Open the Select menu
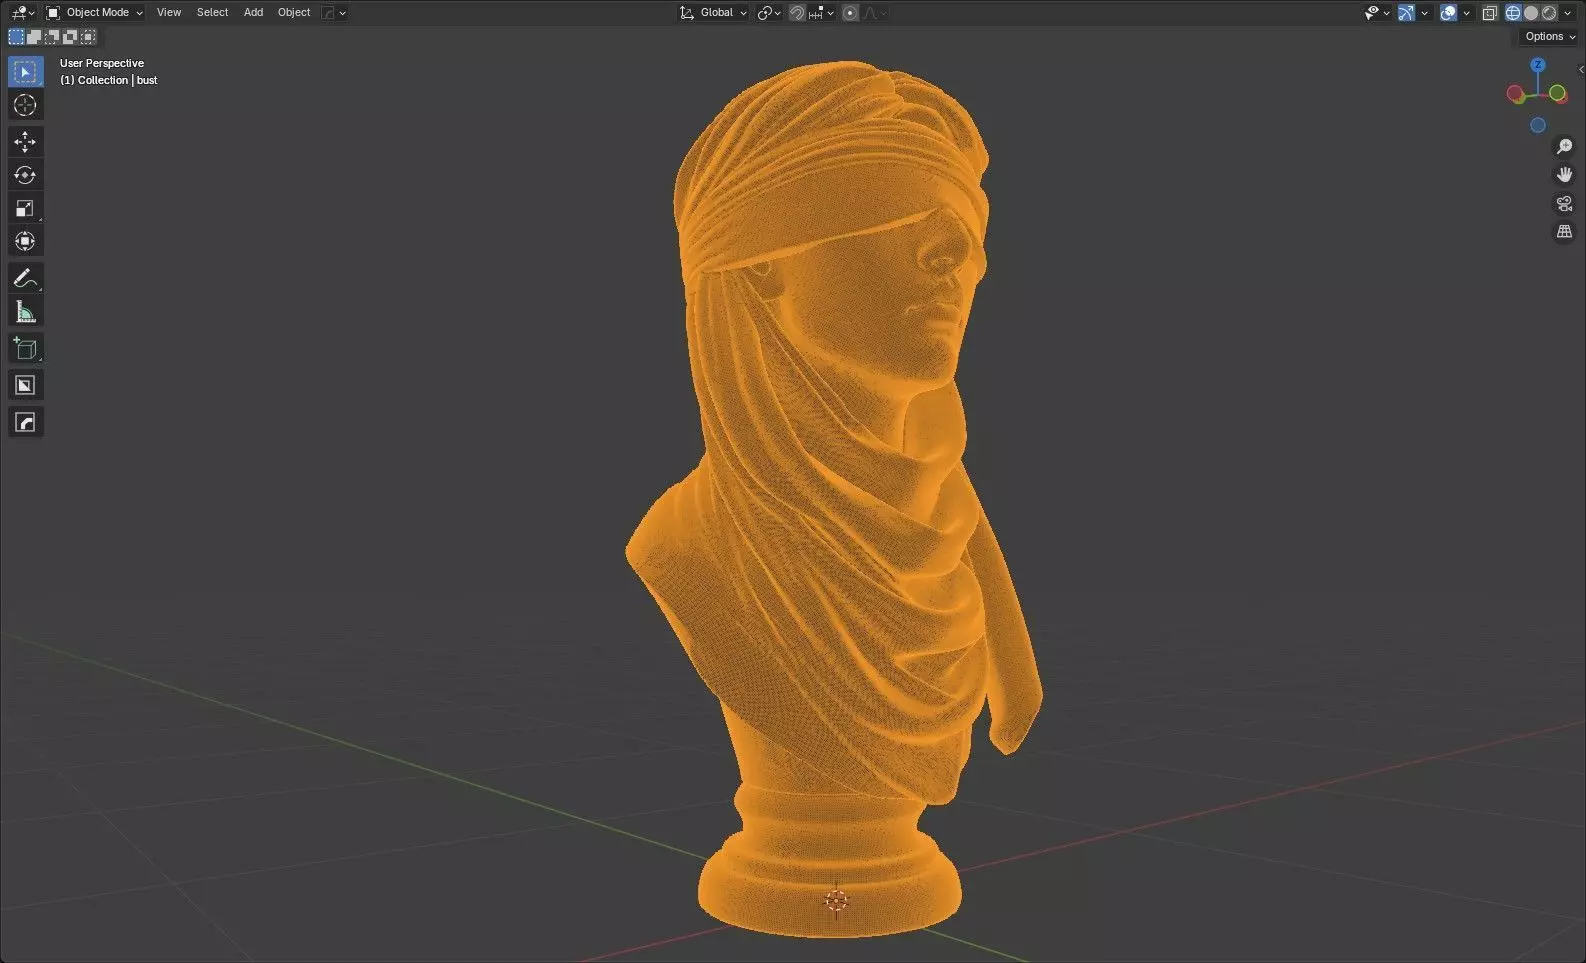Viewport: 1586px width, 963px height. 212,13
